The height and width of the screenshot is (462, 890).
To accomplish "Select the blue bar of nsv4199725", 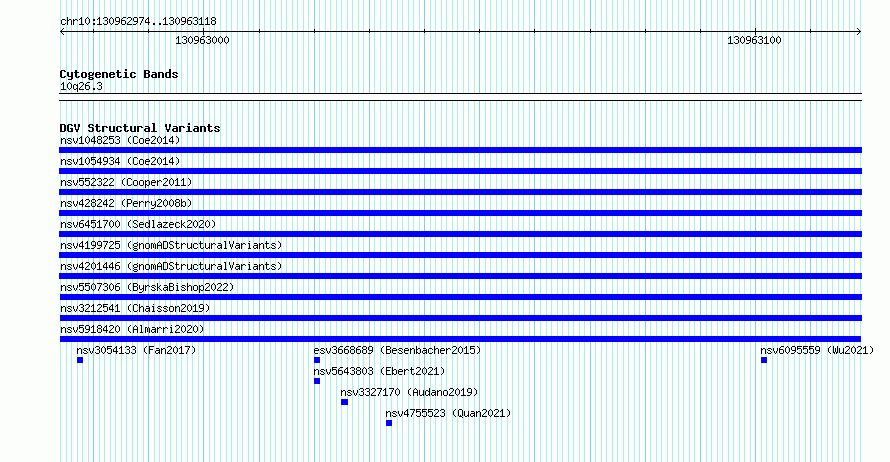I will [x=460, y=255].
